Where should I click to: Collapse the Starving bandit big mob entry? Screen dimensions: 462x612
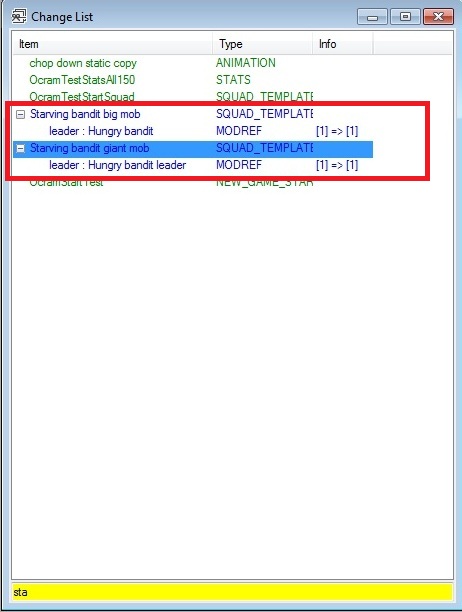tap(20, 114)
